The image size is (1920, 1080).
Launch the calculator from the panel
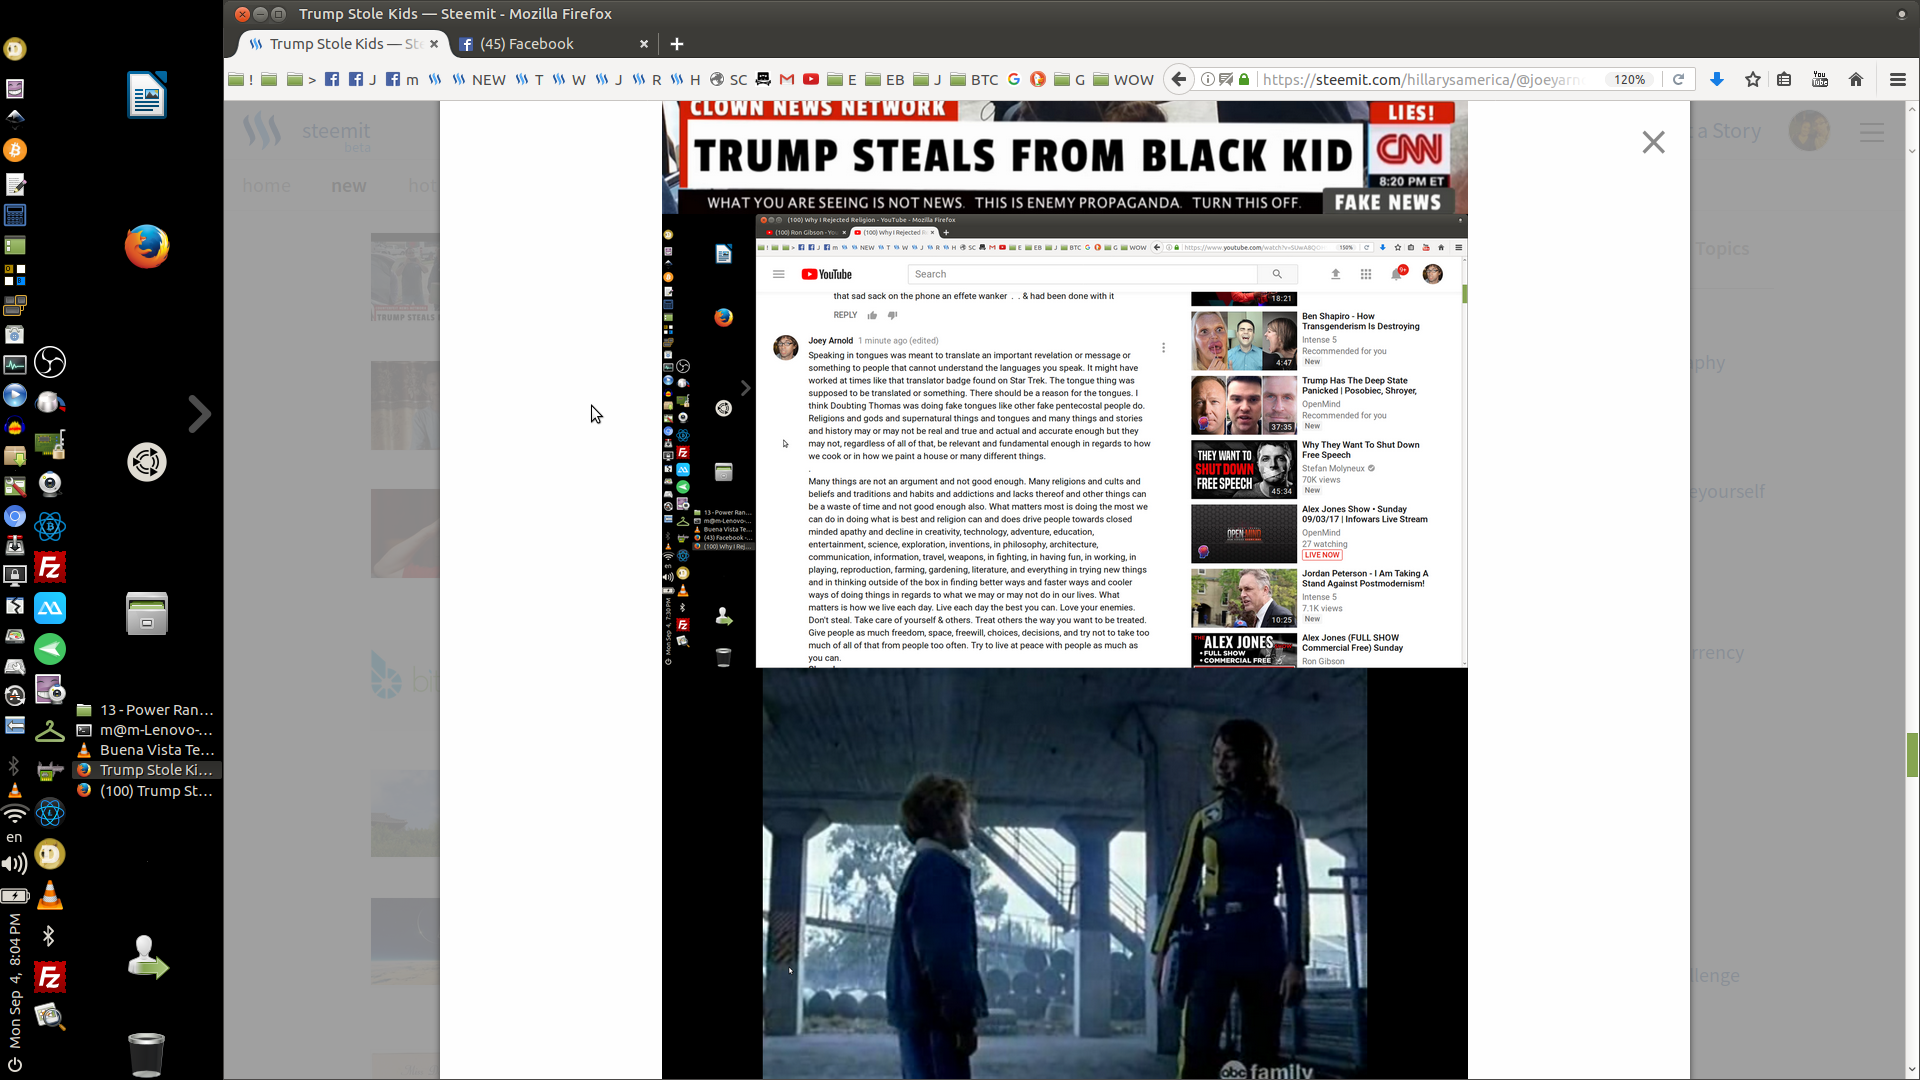tap(15, 215)
